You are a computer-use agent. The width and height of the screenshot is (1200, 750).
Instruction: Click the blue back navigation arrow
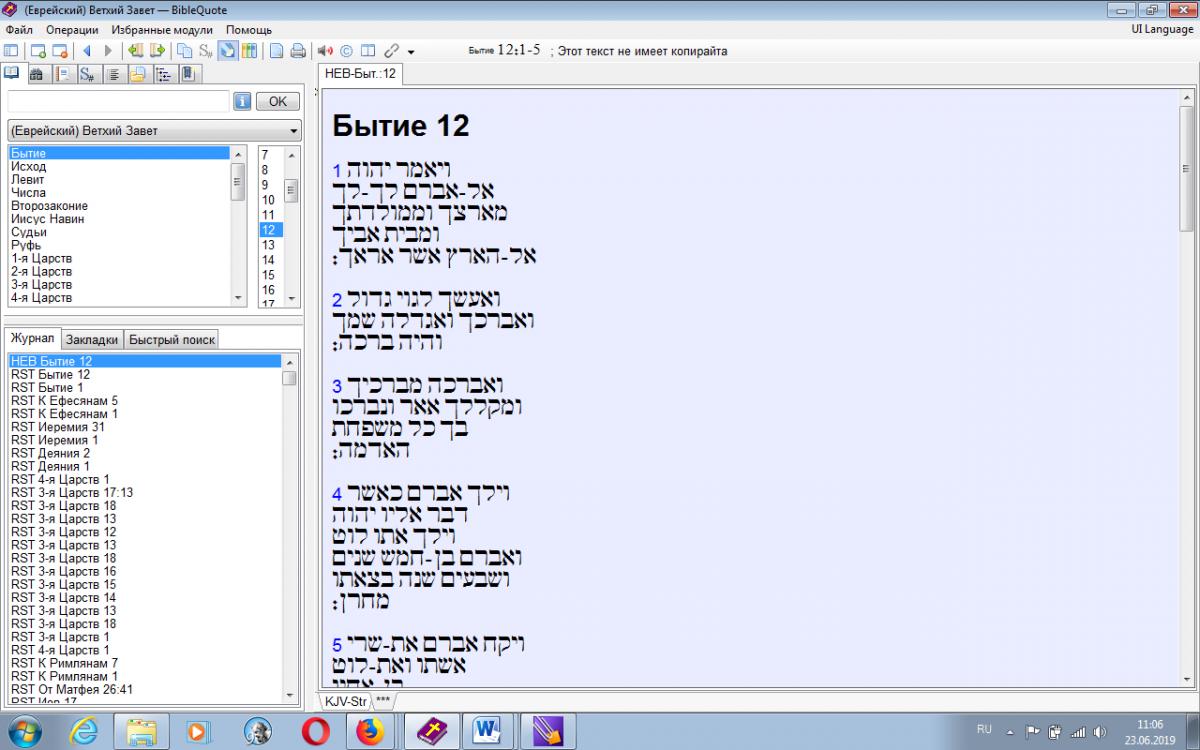coord(86,51)
